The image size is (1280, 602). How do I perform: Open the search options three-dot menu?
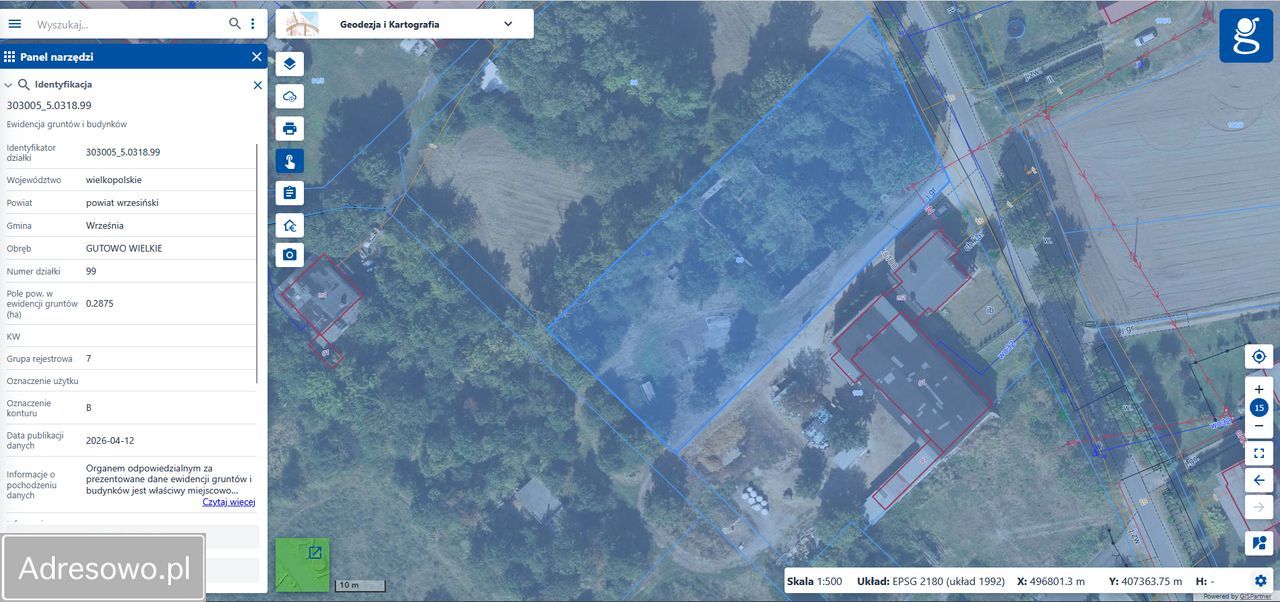click(253, 23)
